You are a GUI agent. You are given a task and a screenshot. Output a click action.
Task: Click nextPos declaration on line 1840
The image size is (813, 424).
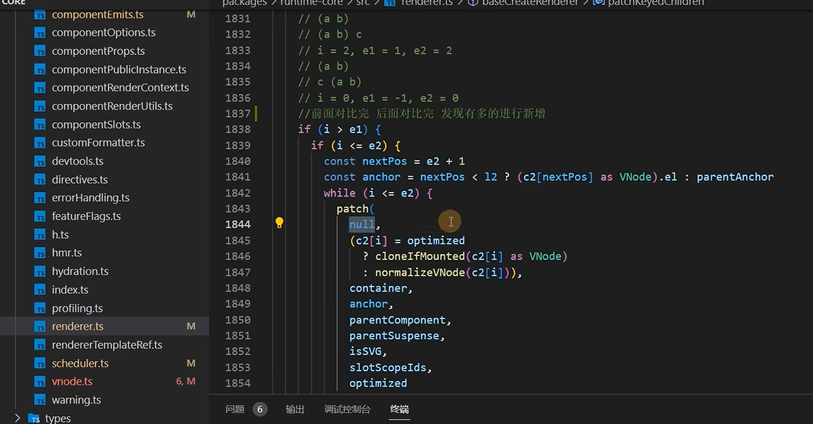384,162
